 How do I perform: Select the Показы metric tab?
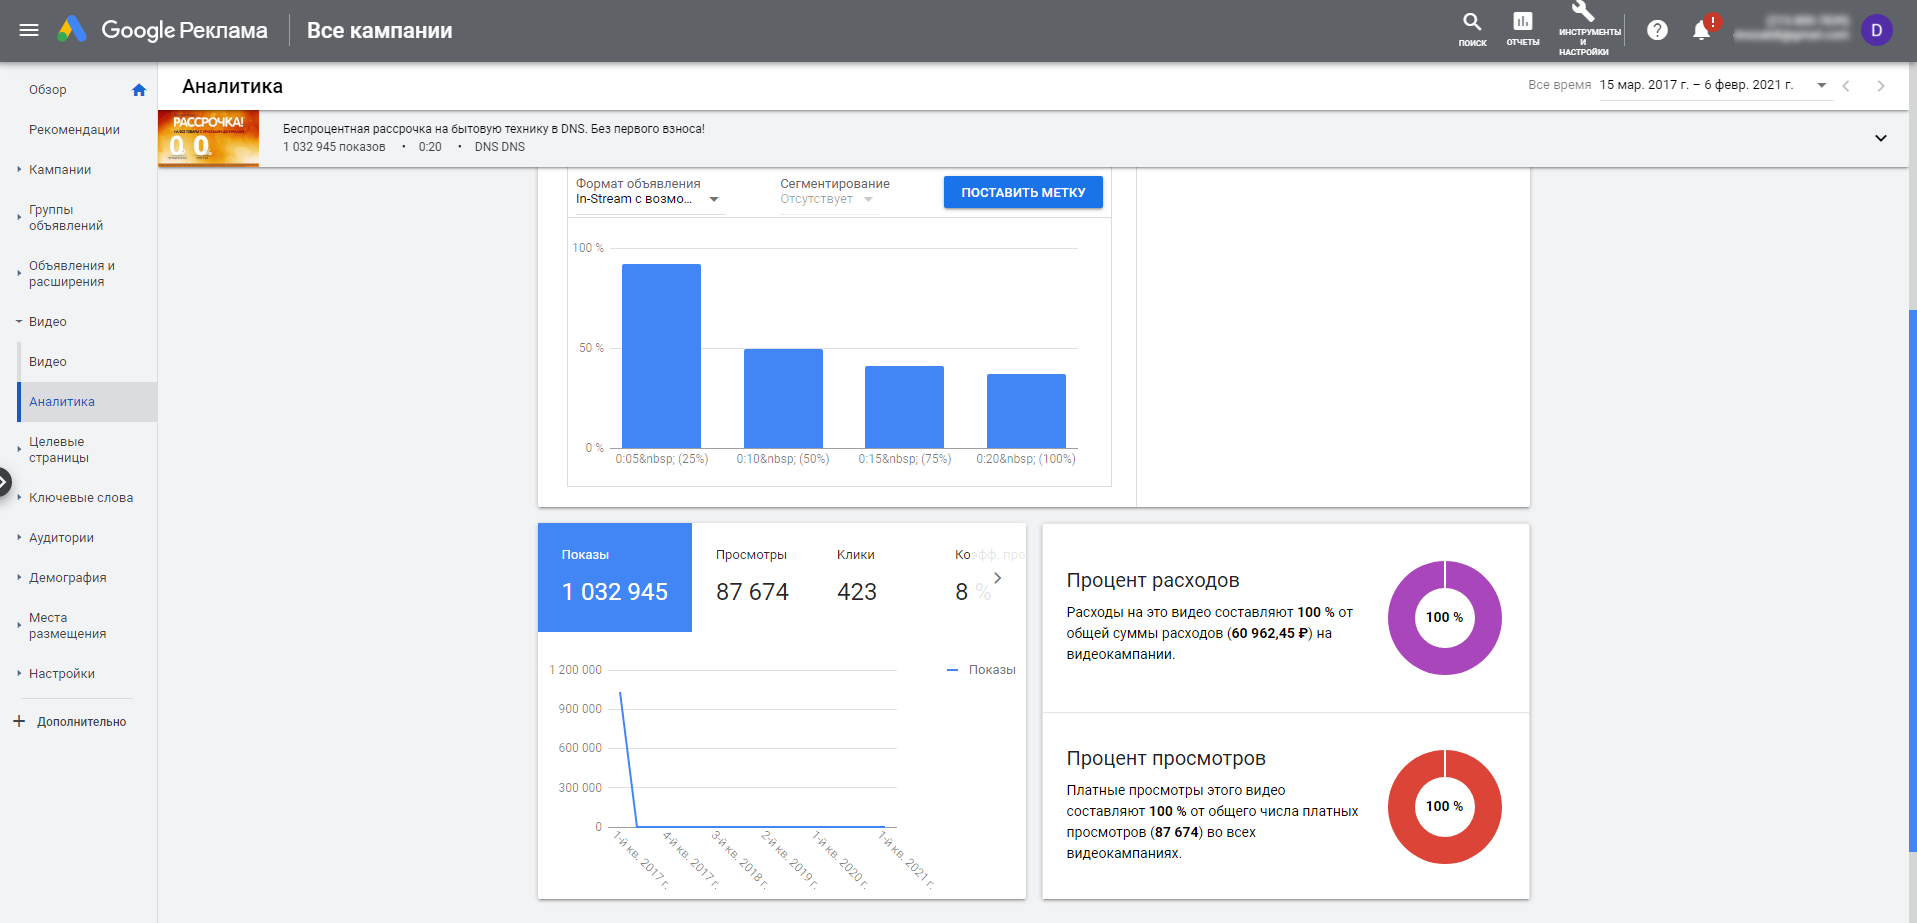pyautogui.click(x=615, y=577)
